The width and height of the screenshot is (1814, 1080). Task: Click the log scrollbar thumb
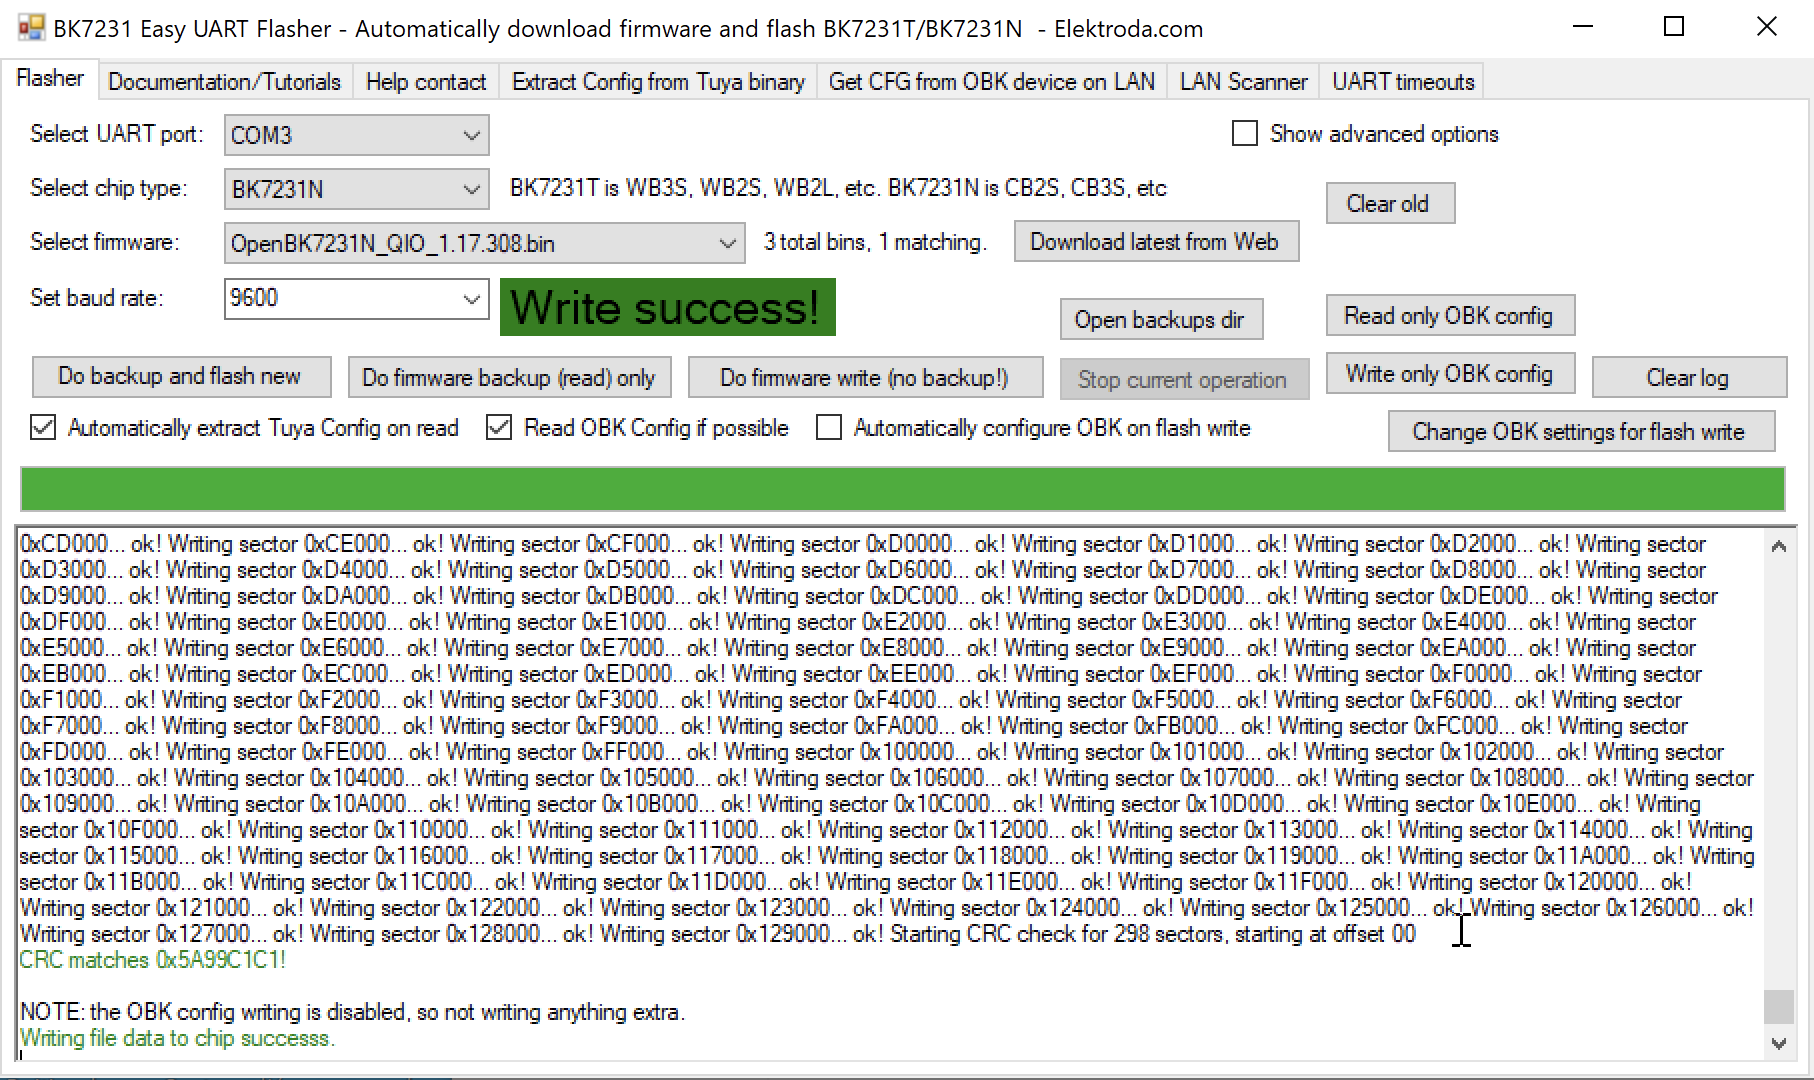point(1778,1006)
